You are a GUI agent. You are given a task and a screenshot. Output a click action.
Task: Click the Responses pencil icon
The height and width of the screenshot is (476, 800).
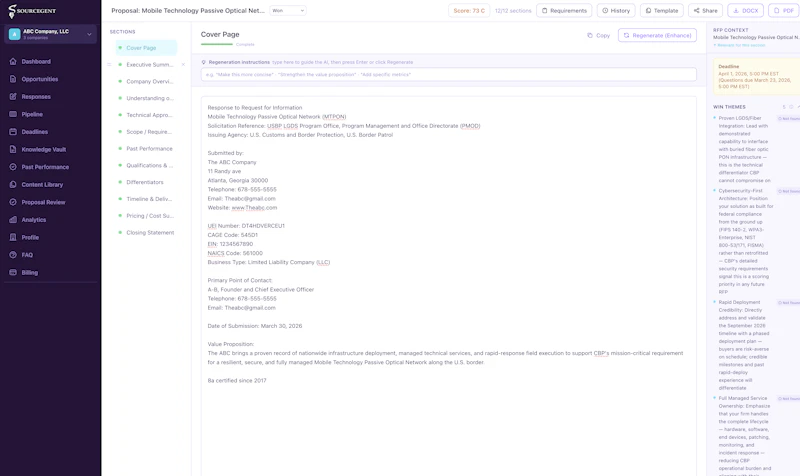coord(13,96)
